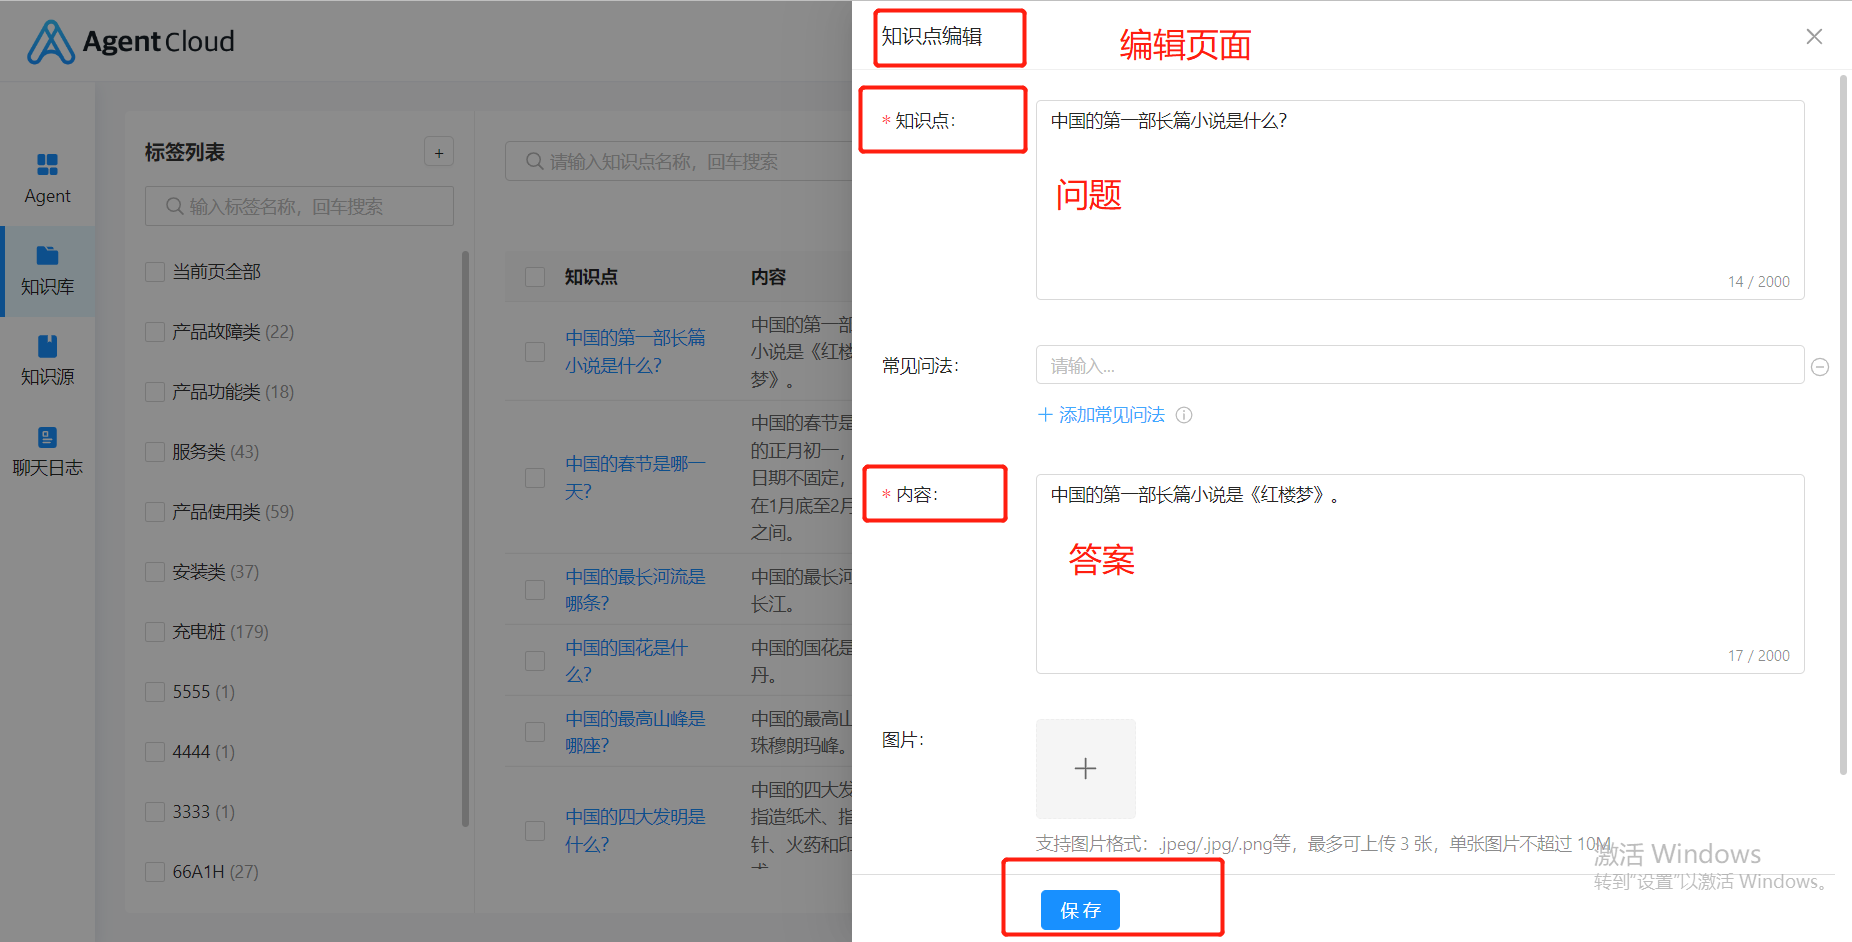Screen dimensions: 1852x942
Task: Focus the tag name search field
Action: click(x=299, y=206)
